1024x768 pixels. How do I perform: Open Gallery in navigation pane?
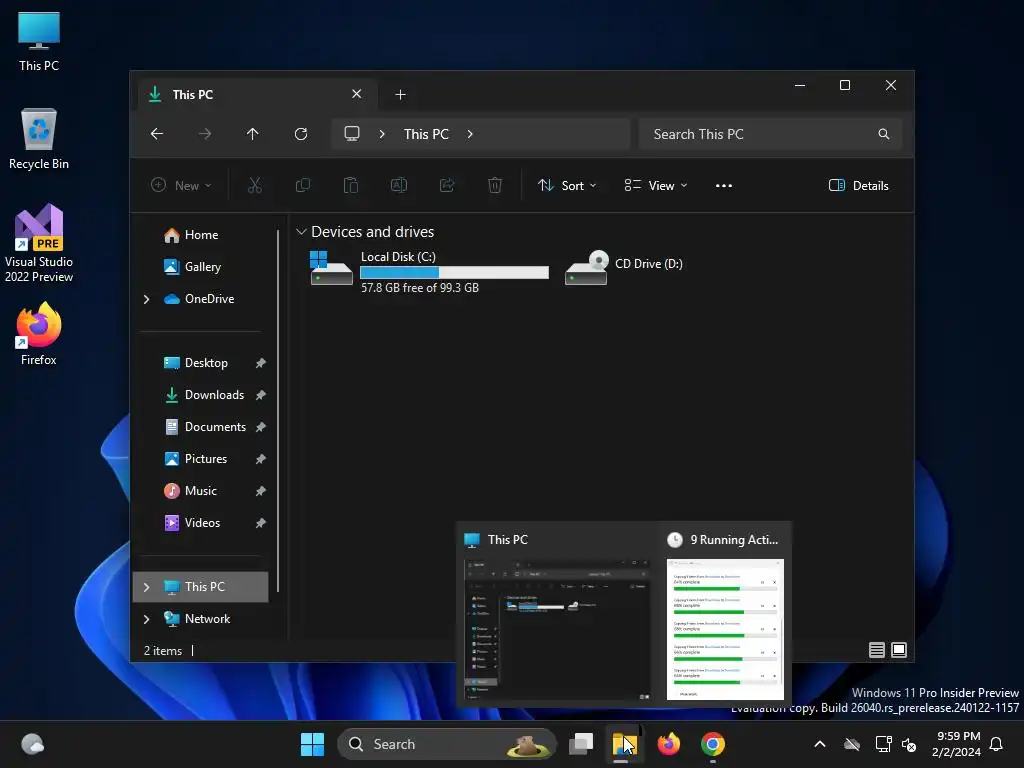[x=202, y=267]
